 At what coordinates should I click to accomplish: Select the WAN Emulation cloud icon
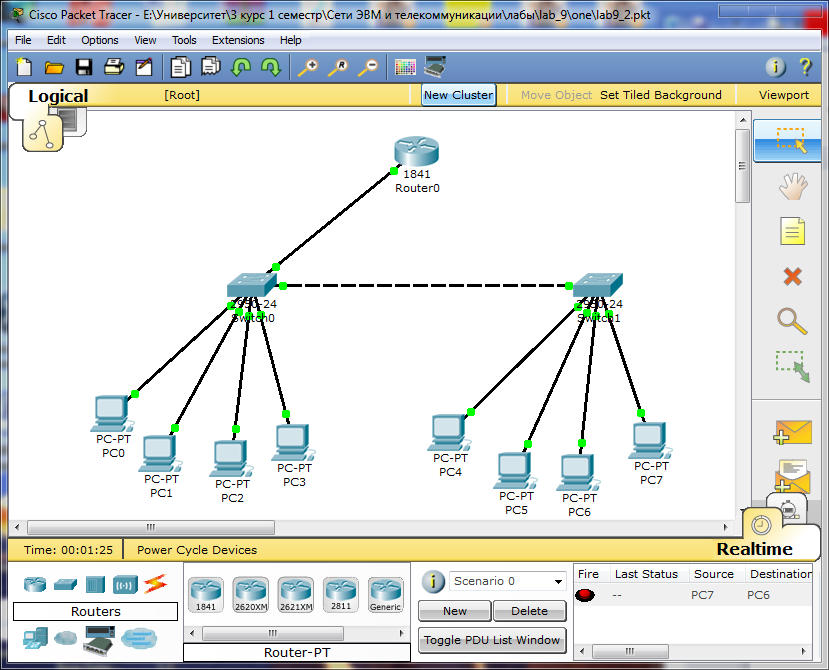pos(65,638)
